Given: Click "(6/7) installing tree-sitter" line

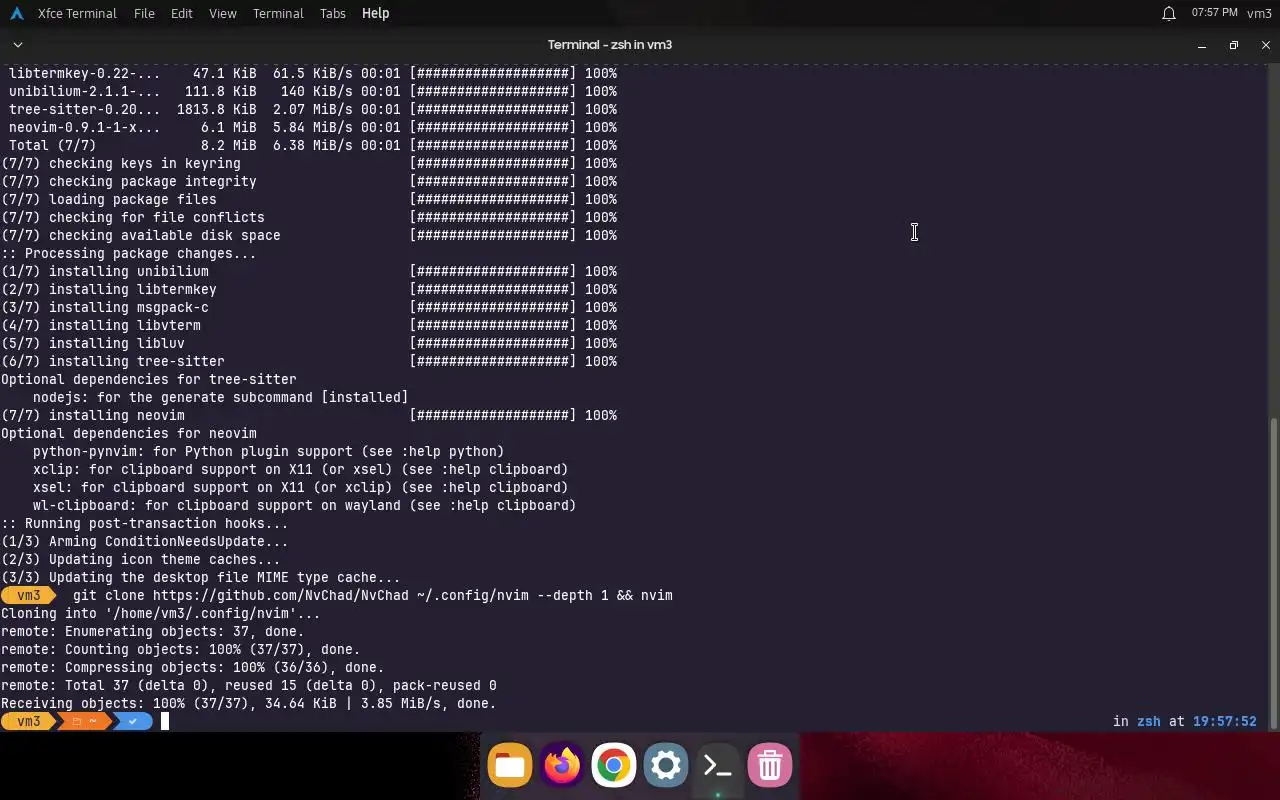Looking at the screenshot, I should (x=309, y=362).
